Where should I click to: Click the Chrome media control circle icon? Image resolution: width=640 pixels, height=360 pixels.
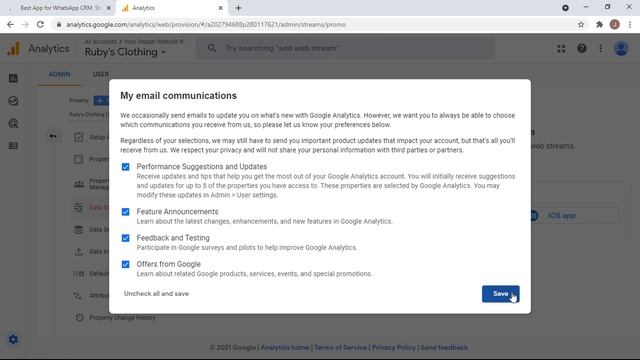[x=565, y=8]
